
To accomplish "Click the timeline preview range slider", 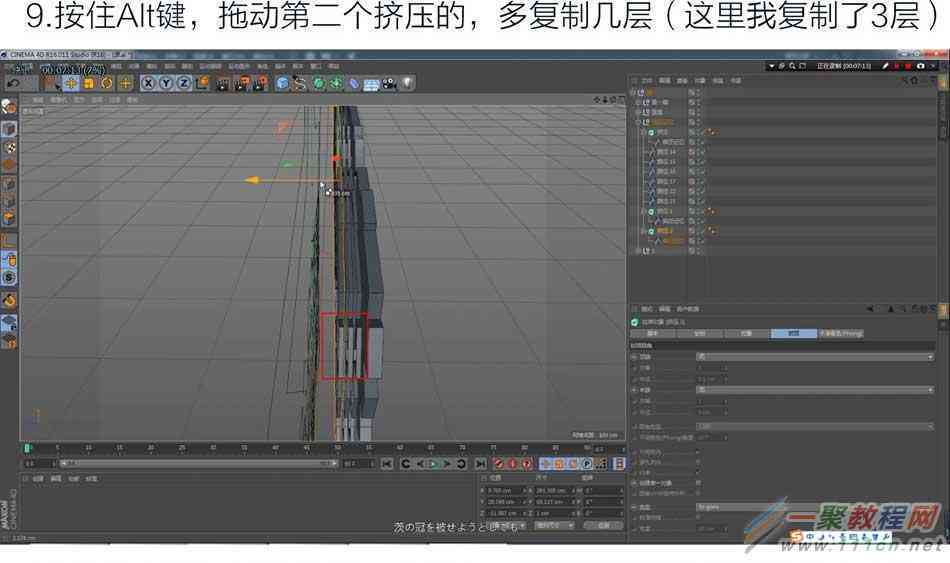I will 198,464.
